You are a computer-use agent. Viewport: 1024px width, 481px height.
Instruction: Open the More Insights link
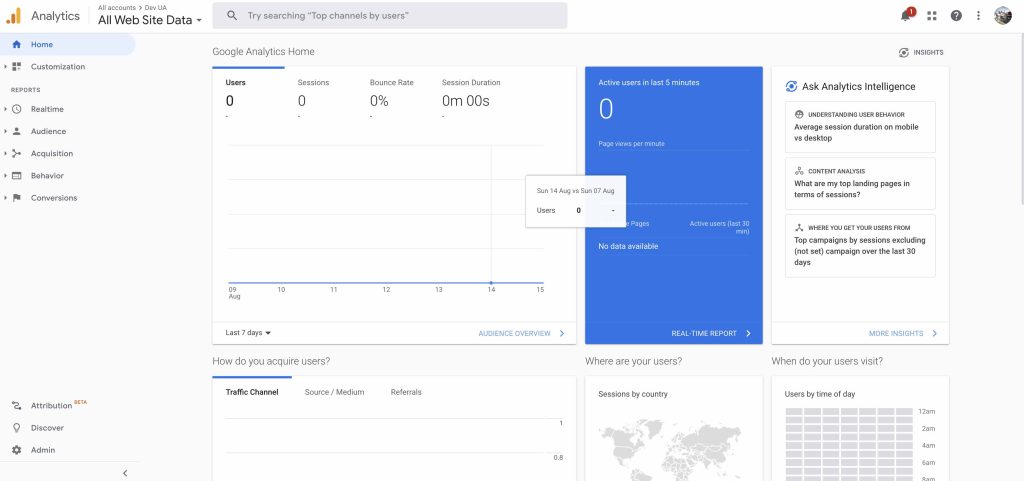coord(903,334)
